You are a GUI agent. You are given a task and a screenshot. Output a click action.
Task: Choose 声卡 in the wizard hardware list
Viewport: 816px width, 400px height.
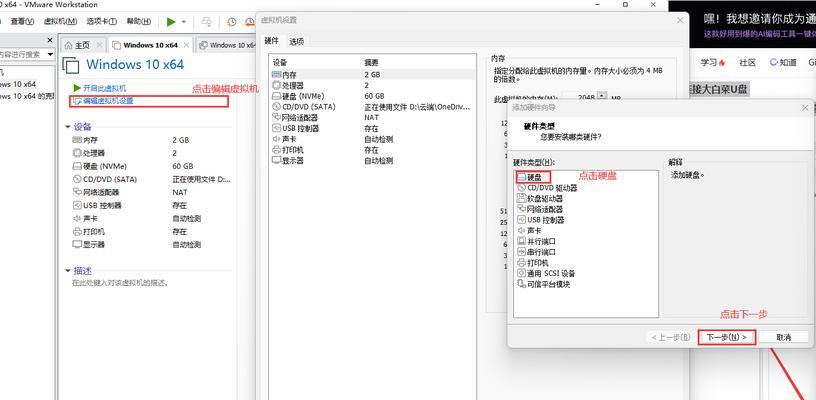coord(529,230)
